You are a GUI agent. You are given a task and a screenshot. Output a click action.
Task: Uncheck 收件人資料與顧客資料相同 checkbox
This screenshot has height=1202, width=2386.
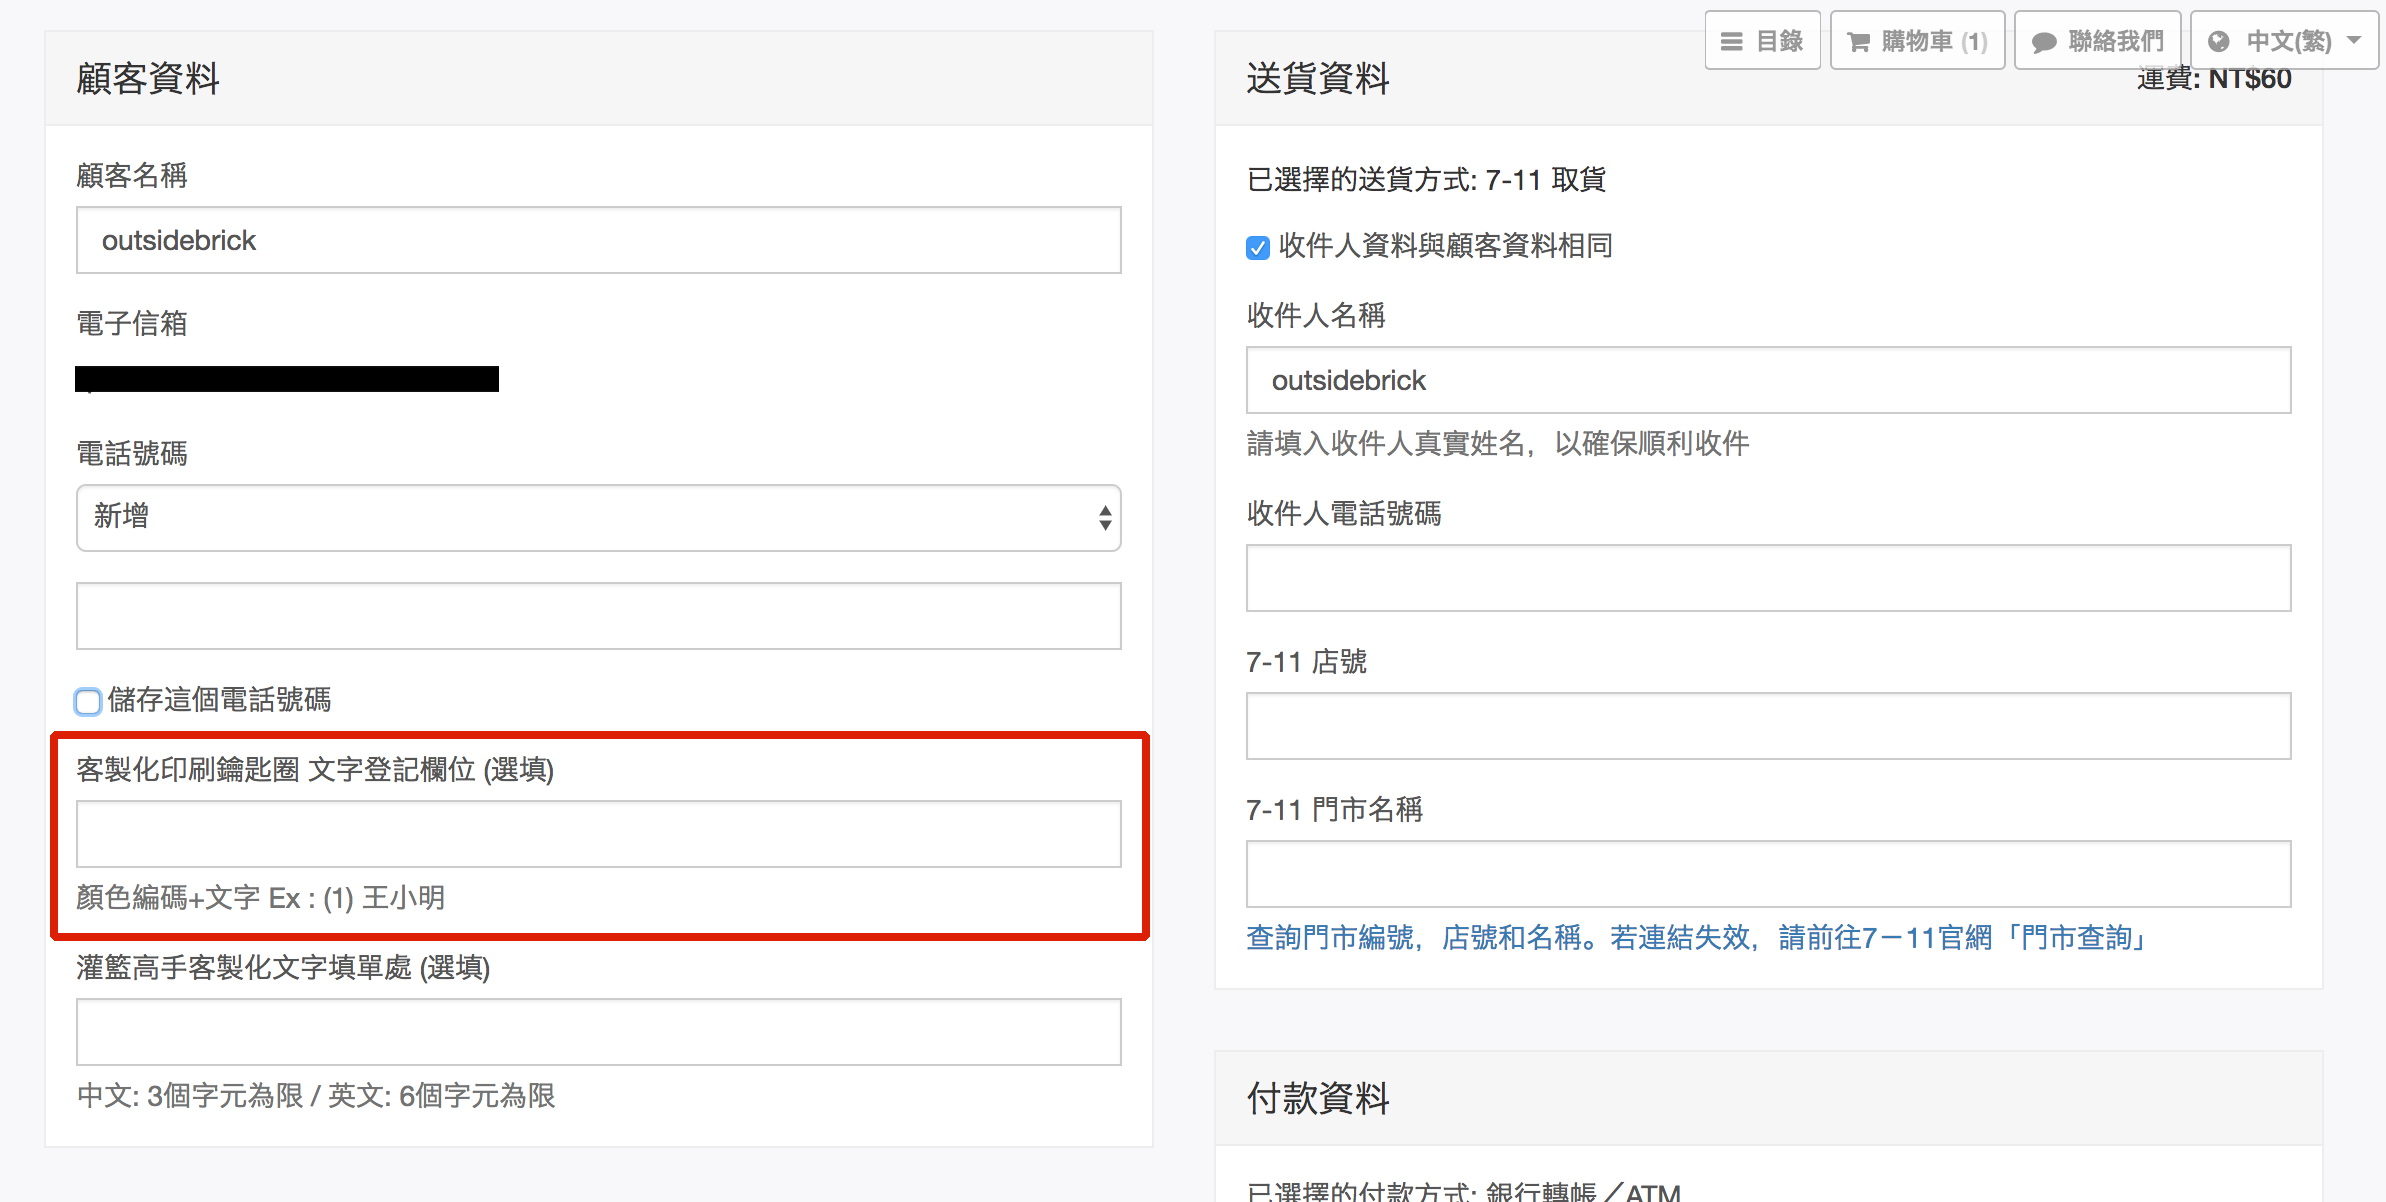pyautogui.click(x=1258, y=247)
